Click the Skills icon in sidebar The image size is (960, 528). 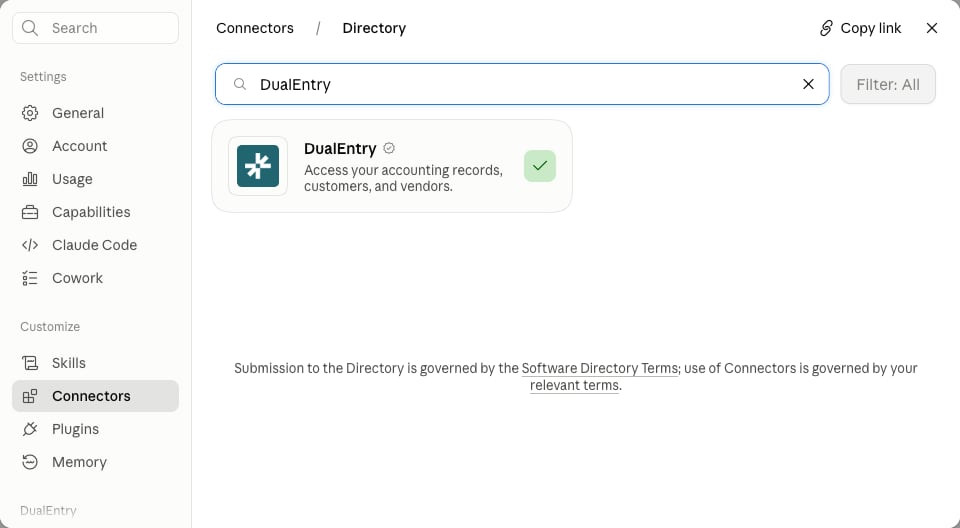click(x=29, y=363)
